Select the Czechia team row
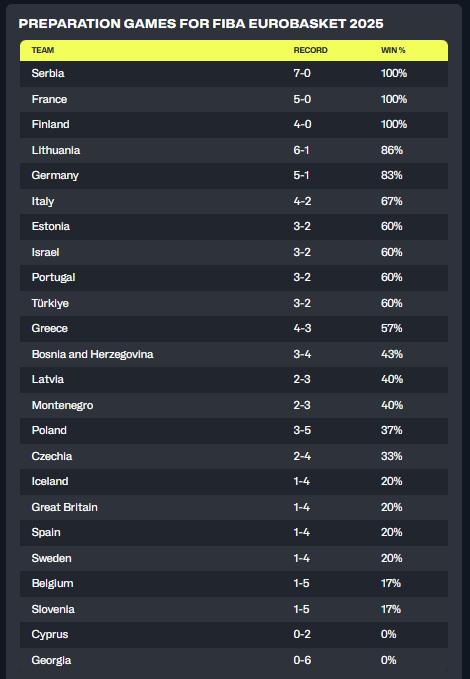The width and height of the screenshot is (470, 679). point(234,456)
